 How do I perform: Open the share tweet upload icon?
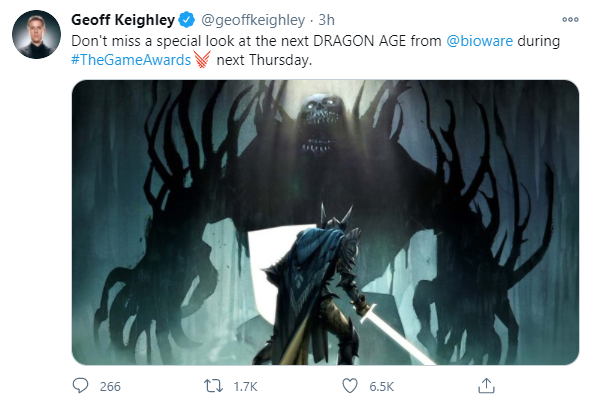pos(486,386)
